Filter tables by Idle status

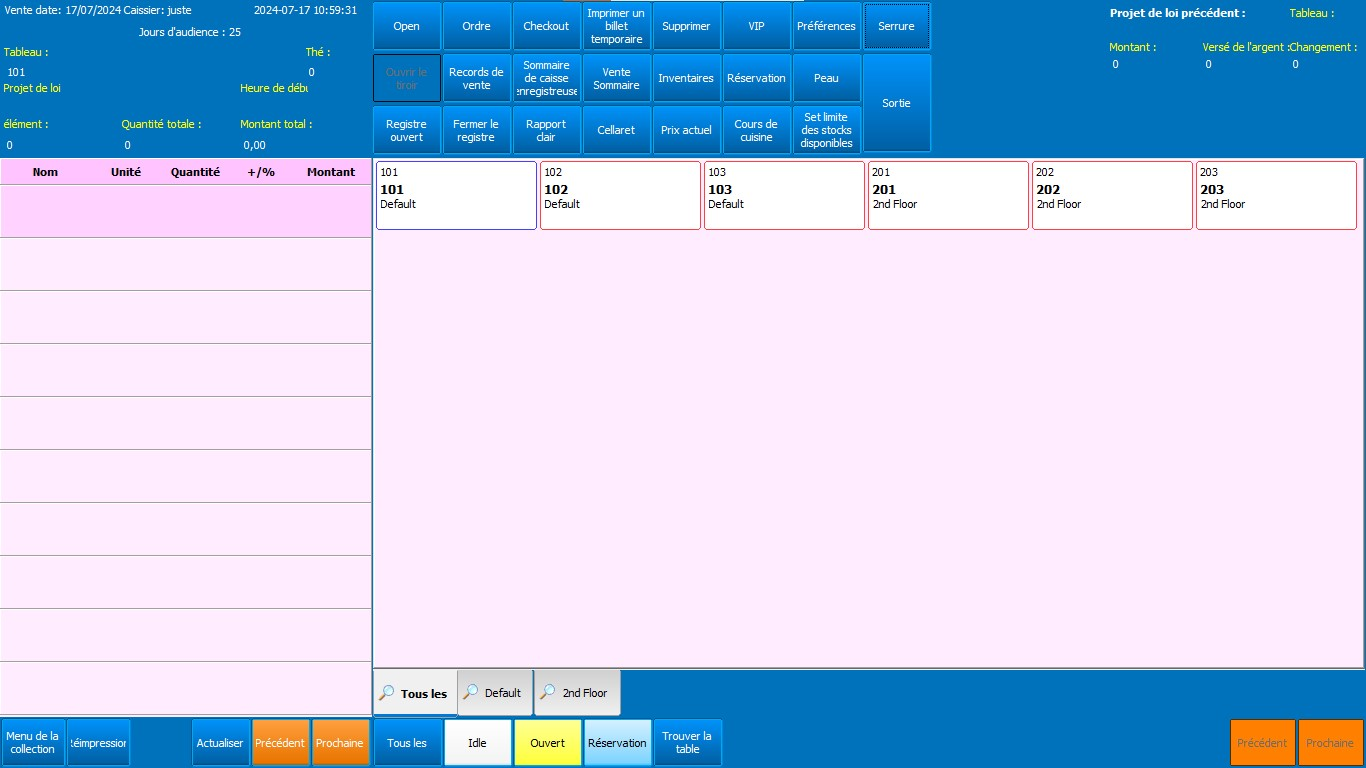click(477, 743)
